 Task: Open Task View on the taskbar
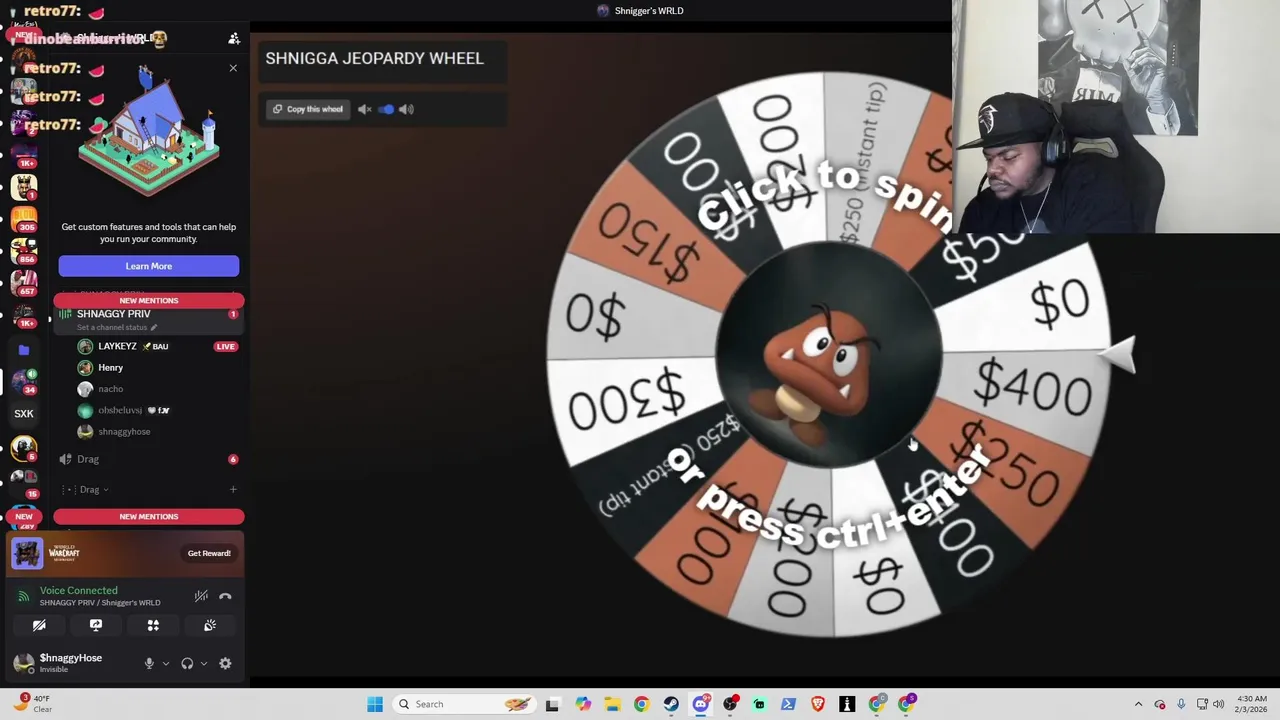(x=552, y=704)
